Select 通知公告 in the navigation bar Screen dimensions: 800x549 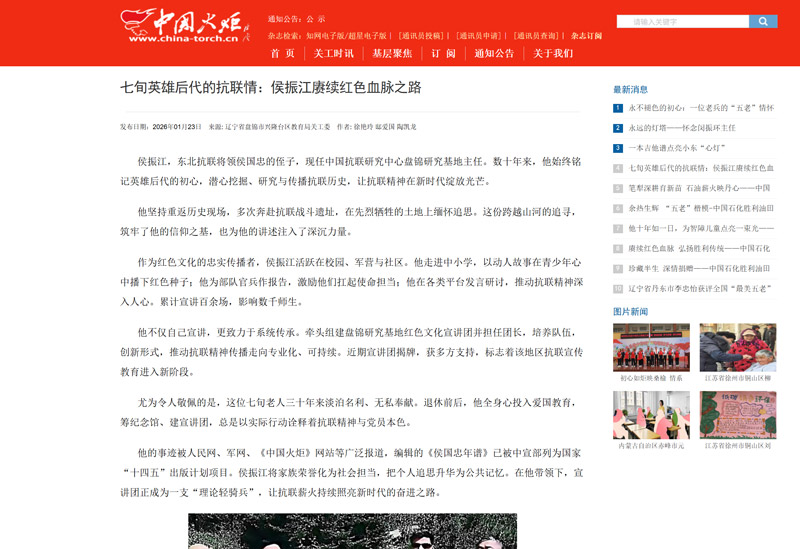click(494, 53)
